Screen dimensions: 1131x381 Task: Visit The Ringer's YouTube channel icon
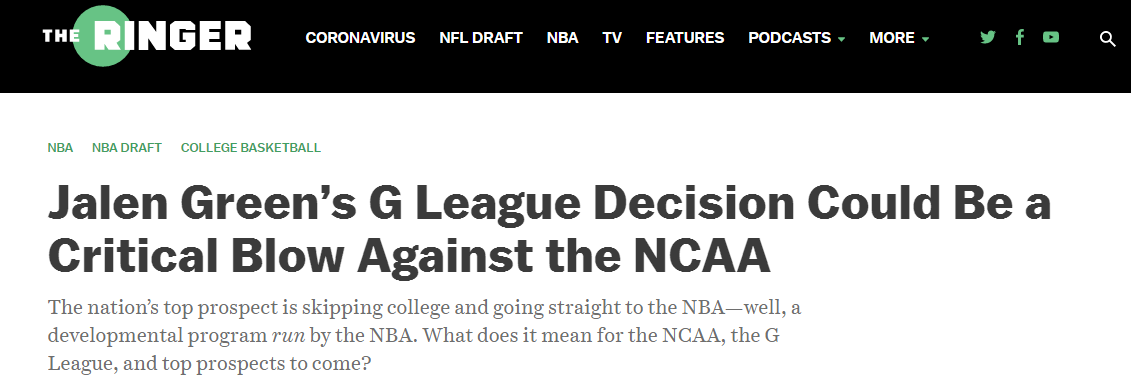1051,38
